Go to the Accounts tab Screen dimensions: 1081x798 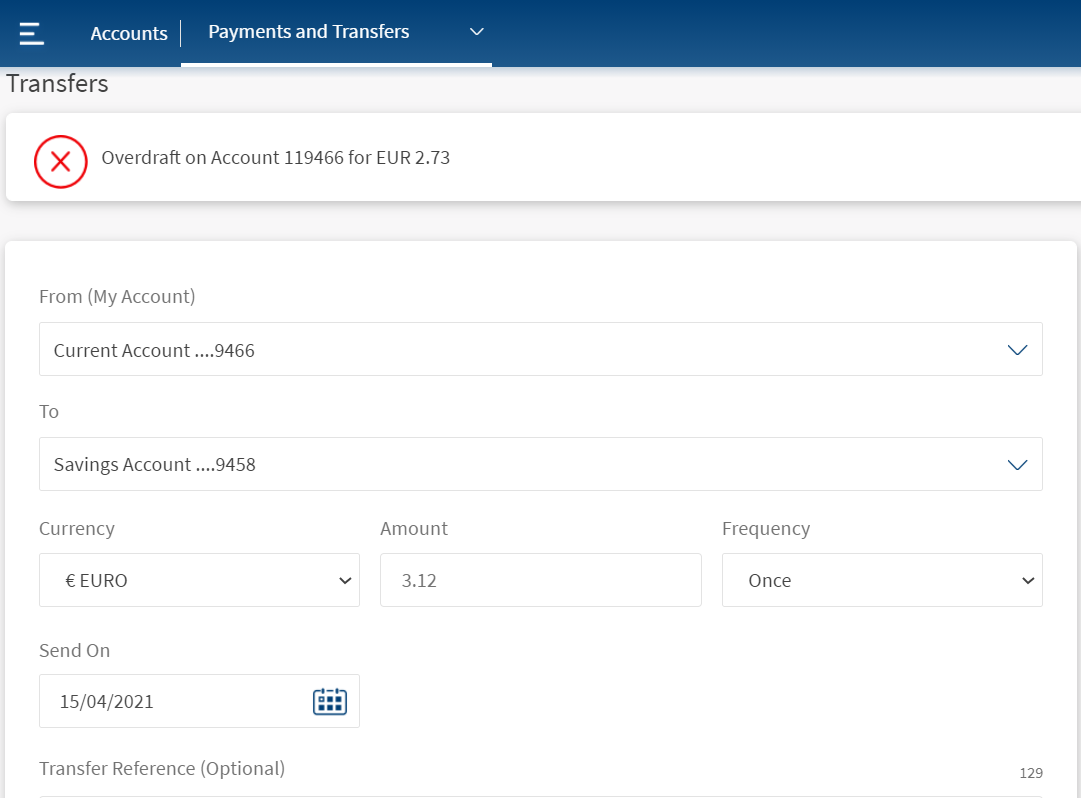(x=129, y=33)
